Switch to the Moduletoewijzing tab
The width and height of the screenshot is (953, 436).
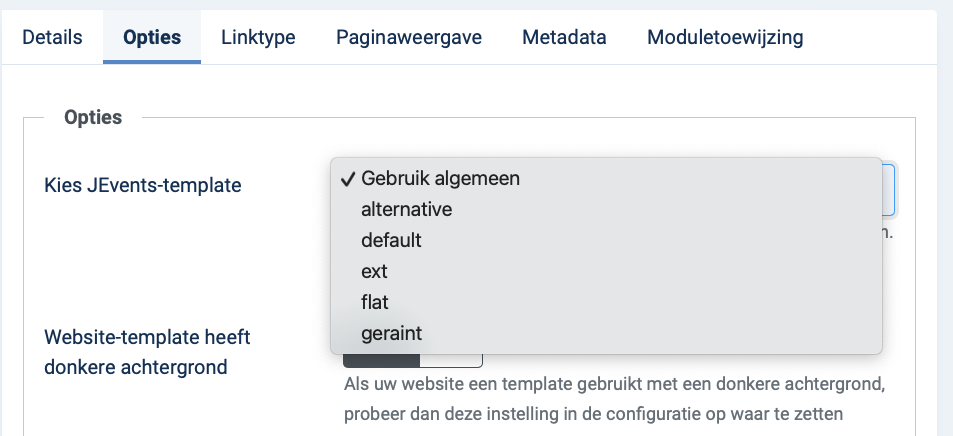(x=725, y=37)
